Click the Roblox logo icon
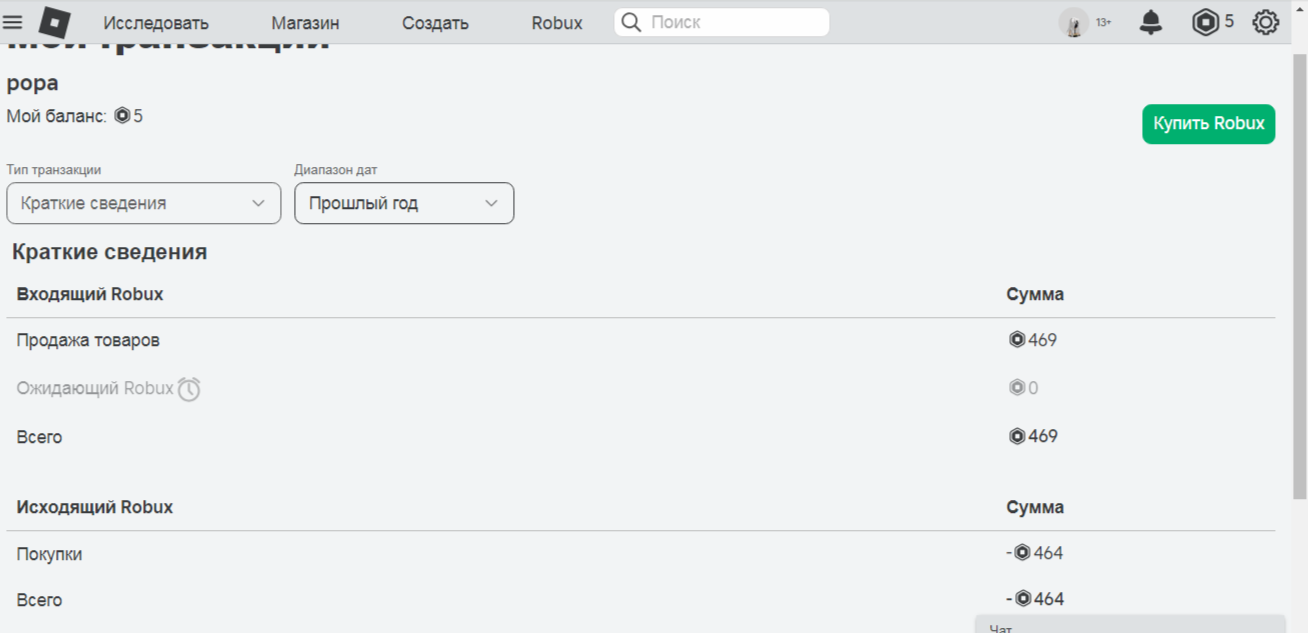Viewport: 1308px width, 633px height. tap(54, 22)
